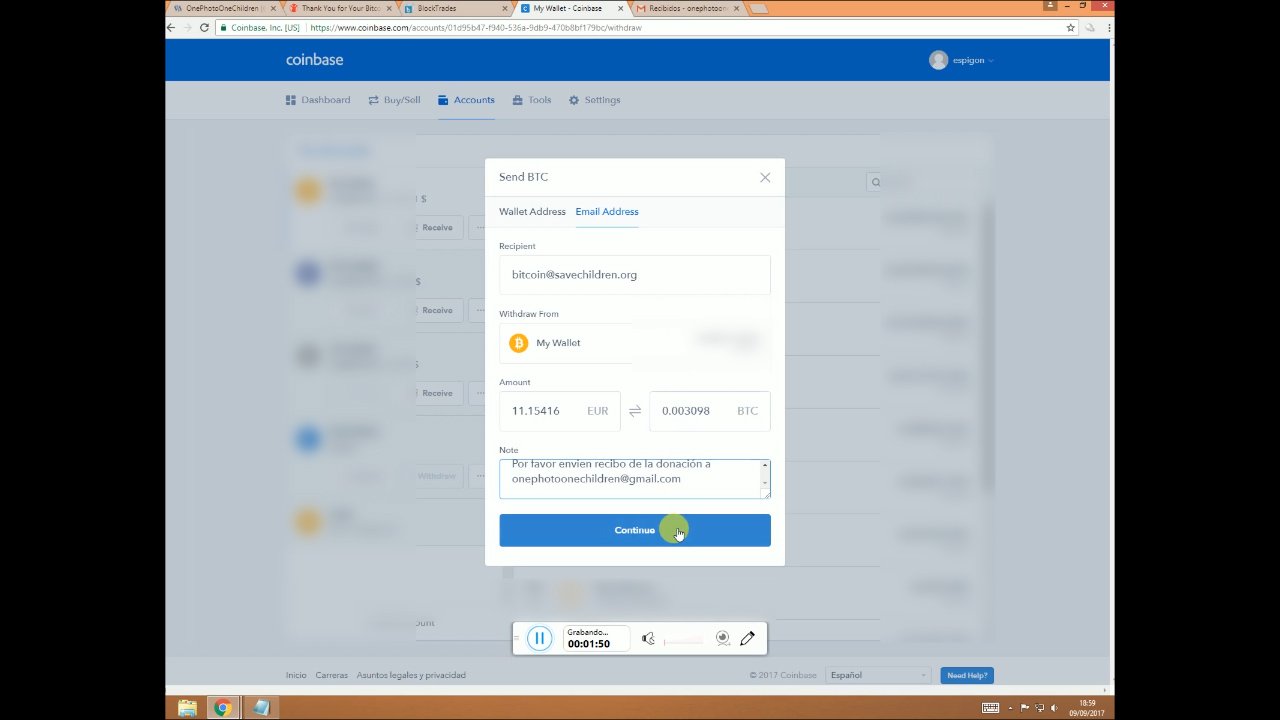The height and width of the screenshot is (720, 1280).
Task: Reload the page
Action: pyautogui.click(x=205, y=28)
